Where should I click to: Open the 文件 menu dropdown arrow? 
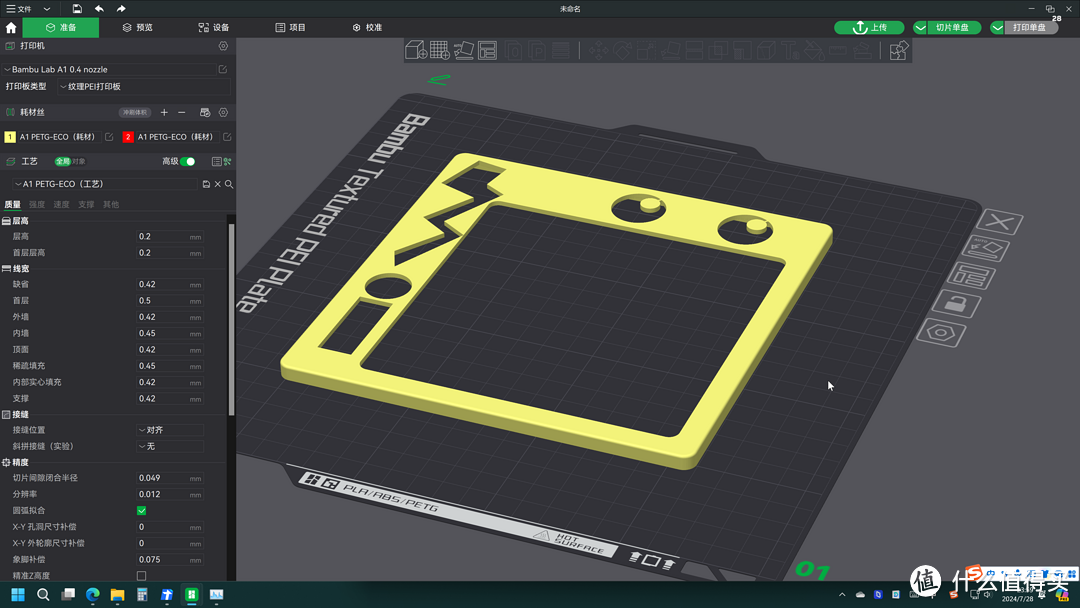click(47, 9)
